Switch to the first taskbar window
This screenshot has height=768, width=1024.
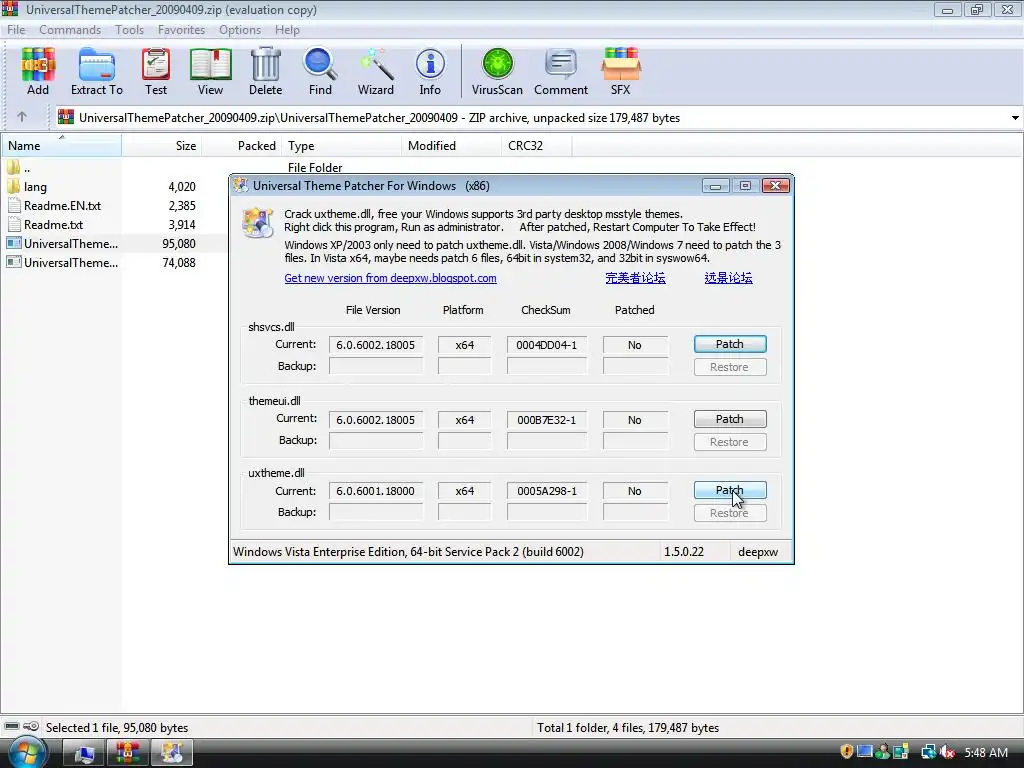(84, 754)
